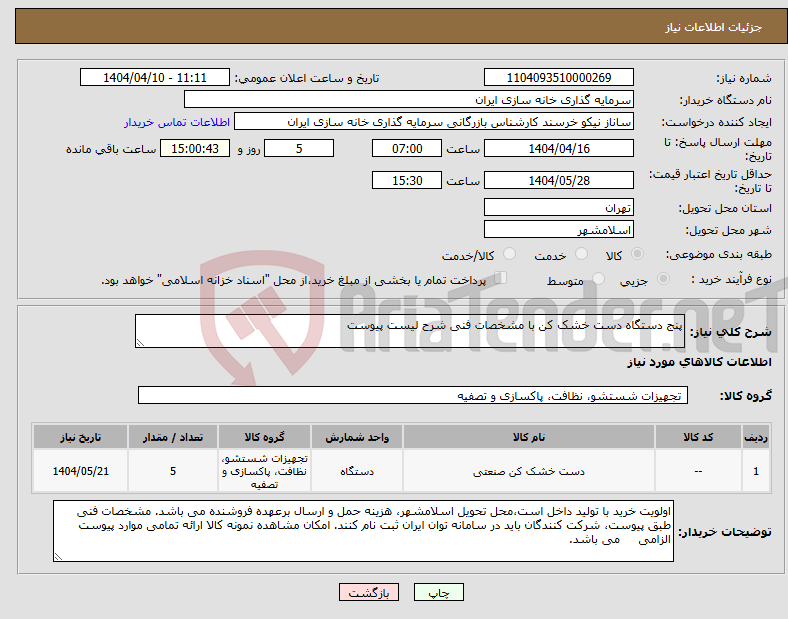Select the کالا/خدمت radio button
Image resolution: width=788 pixels, height=619 pixels.
pos(510,254)
